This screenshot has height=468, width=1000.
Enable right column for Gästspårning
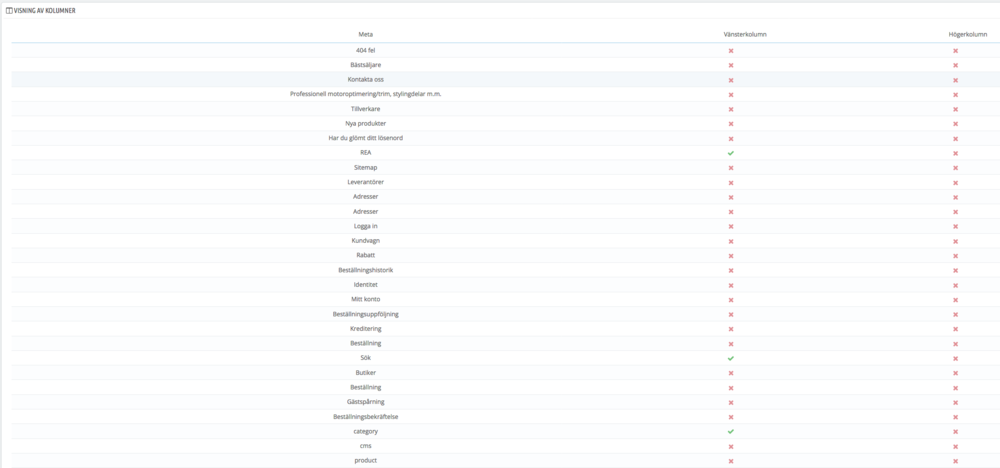click(955, 403)
